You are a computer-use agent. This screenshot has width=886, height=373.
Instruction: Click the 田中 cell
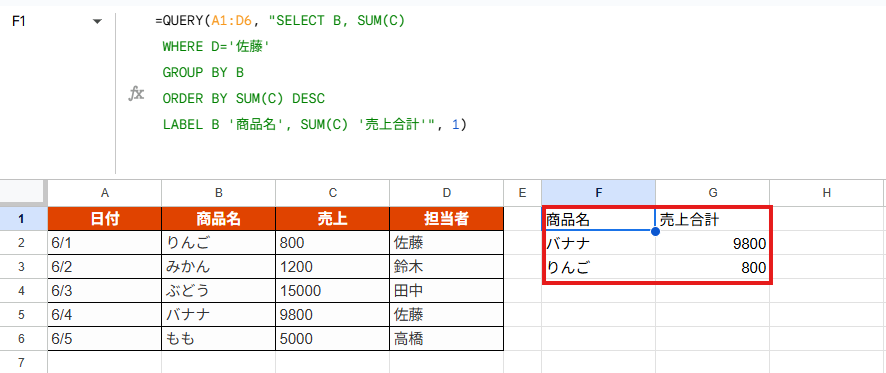tap(446, 290)
